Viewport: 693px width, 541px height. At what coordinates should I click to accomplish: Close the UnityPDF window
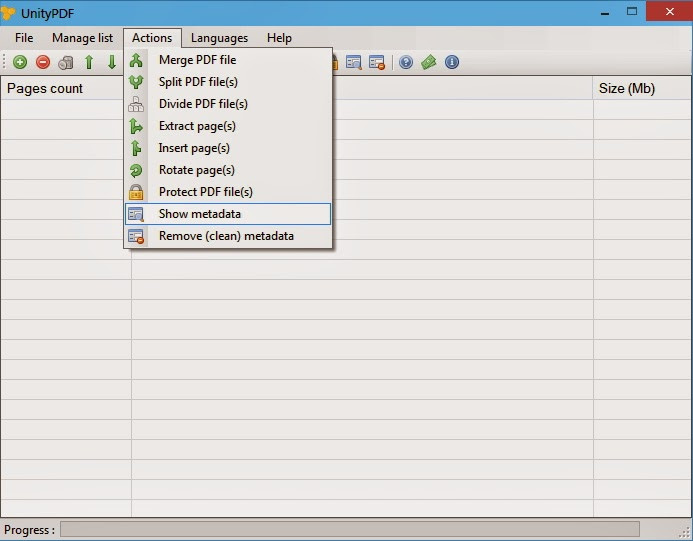coord(669,11)
